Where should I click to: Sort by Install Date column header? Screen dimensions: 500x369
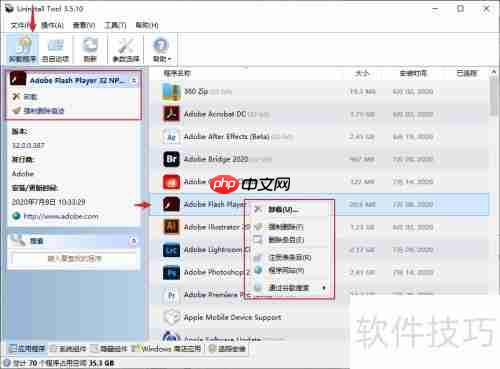click(x=413, y=73)
